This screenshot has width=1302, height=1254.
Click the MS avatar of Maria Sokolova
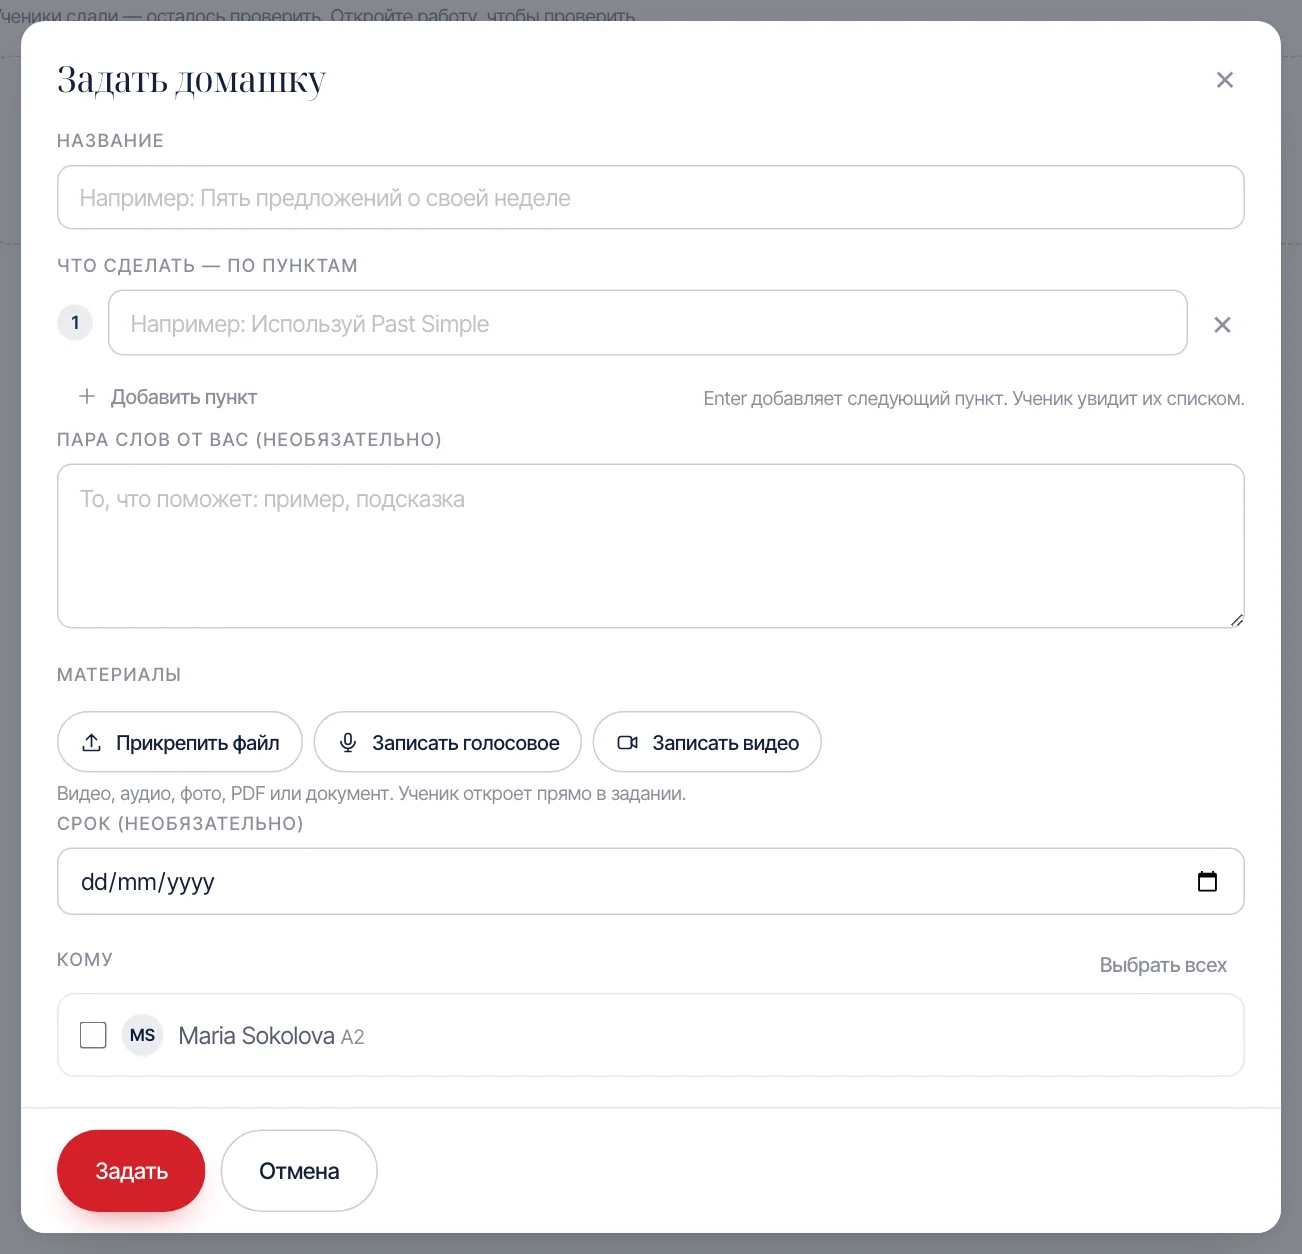tap(143, 1035)
